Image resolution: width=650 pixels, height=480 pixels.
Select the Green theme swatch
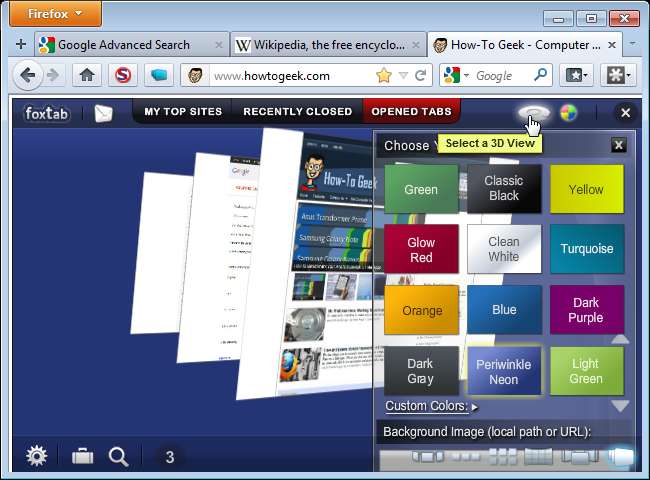coord(421,189)
